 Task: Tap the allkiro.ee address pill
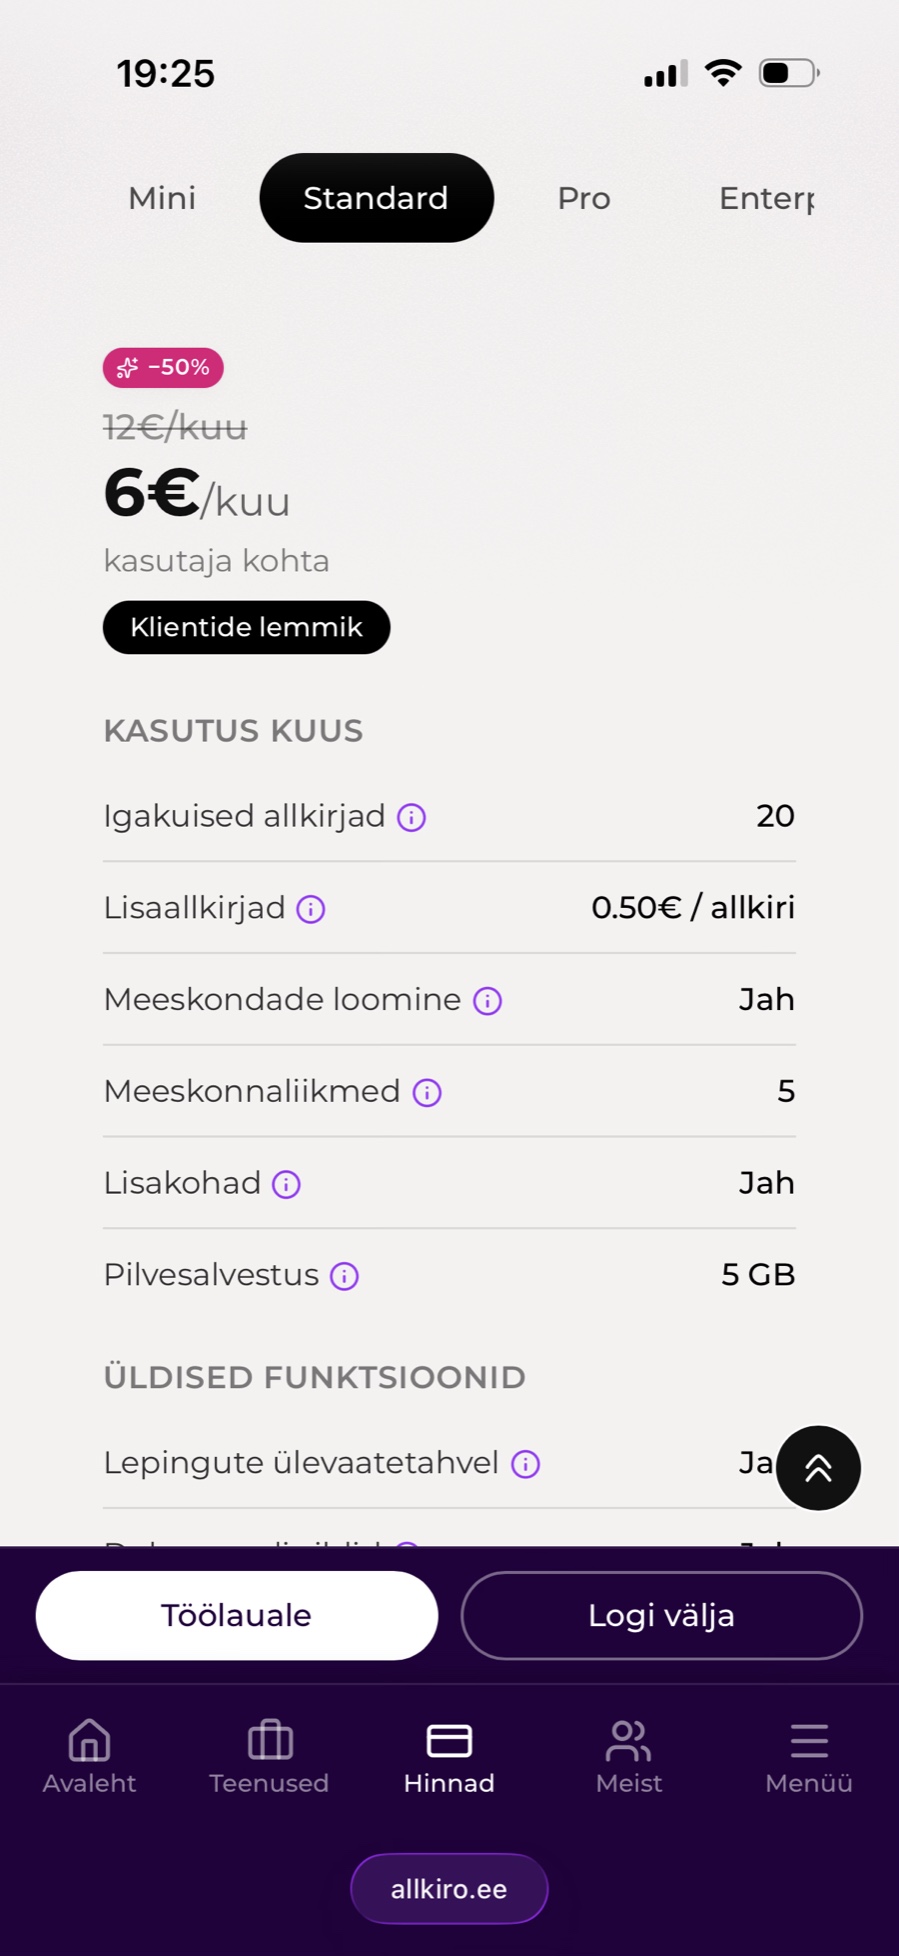pos(449,1889)
